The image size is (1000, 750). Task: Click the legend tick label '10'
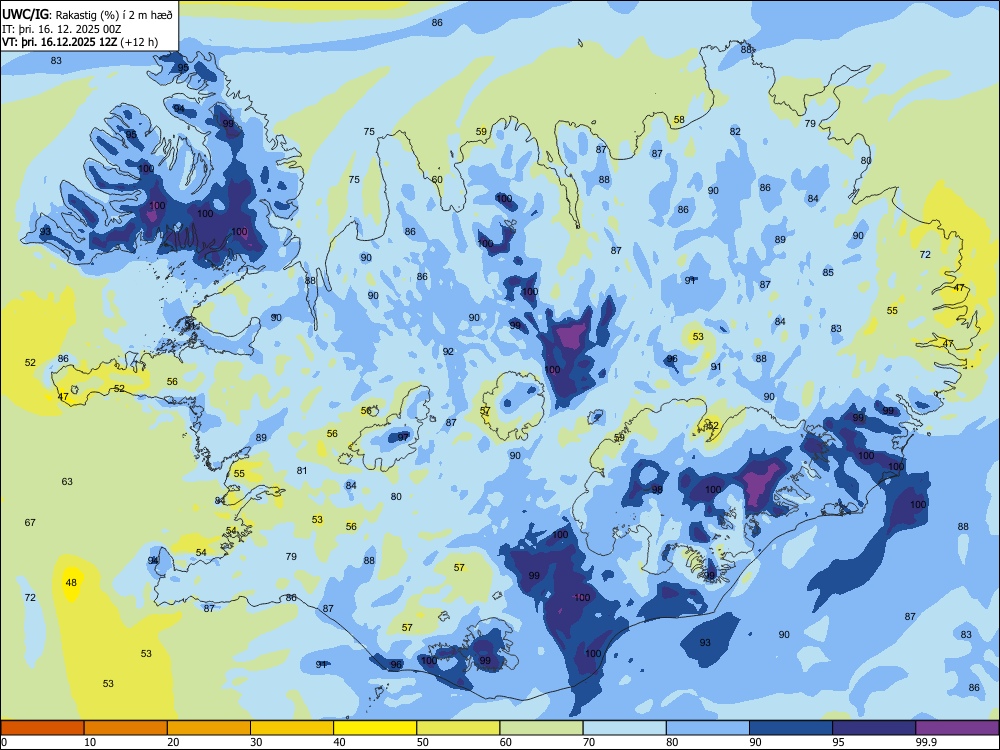click(x=90, y=742)
